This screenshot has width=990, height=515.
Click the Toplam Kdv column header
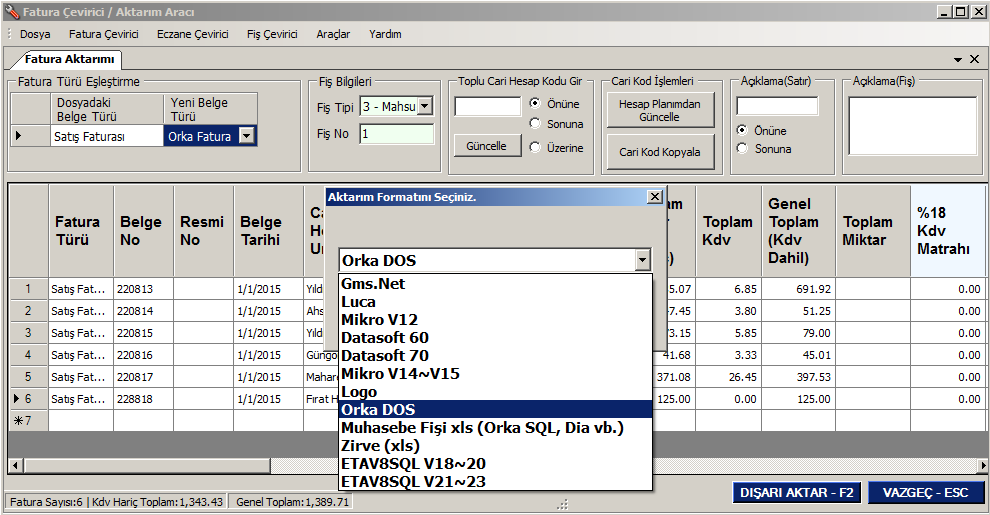tap(729, 231)
